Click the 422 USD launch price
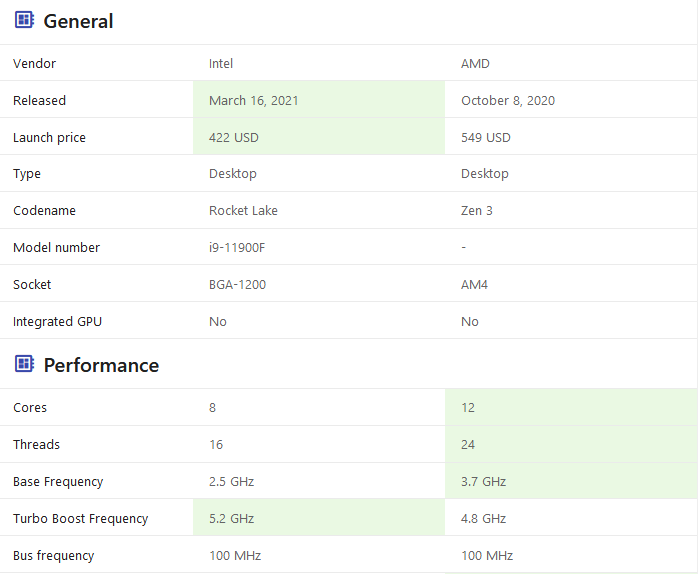Viewport: 698px width, 574px height. pyautogui.click(x=233, y=138)
